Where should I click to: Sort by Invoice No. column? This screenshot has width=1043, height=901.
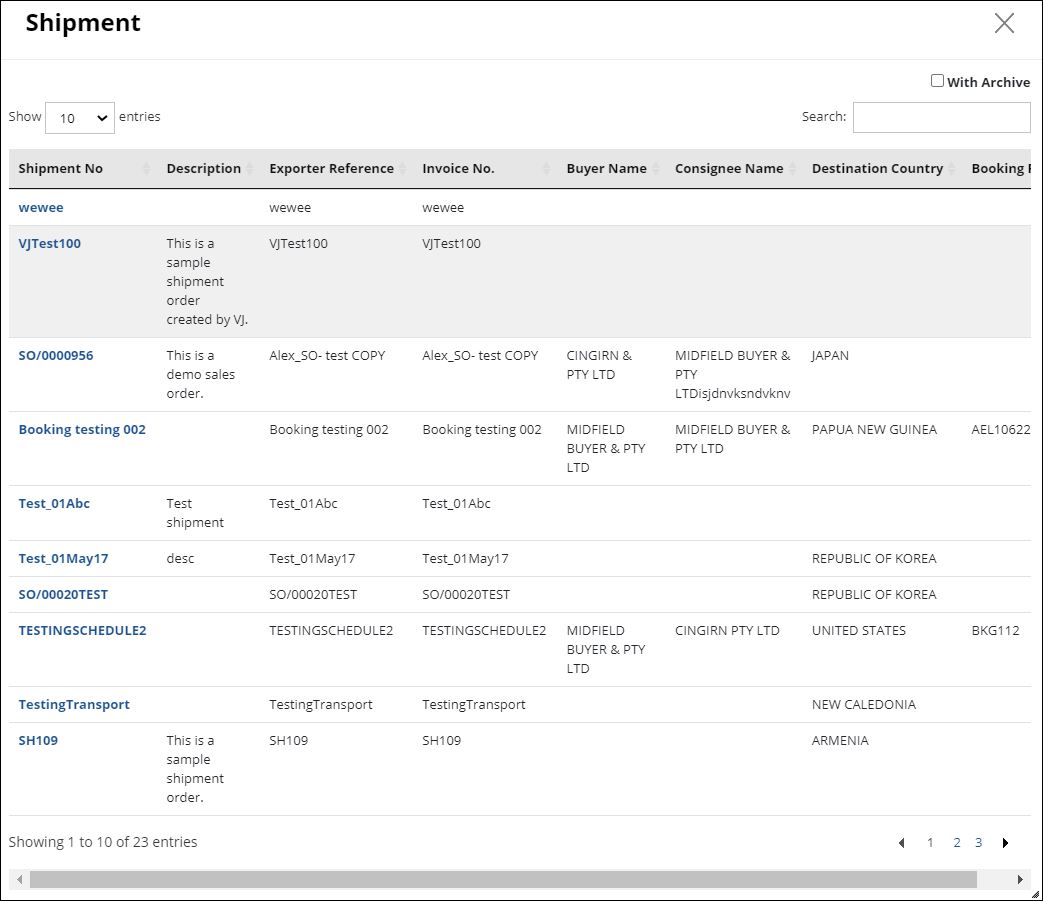(485, 169)
